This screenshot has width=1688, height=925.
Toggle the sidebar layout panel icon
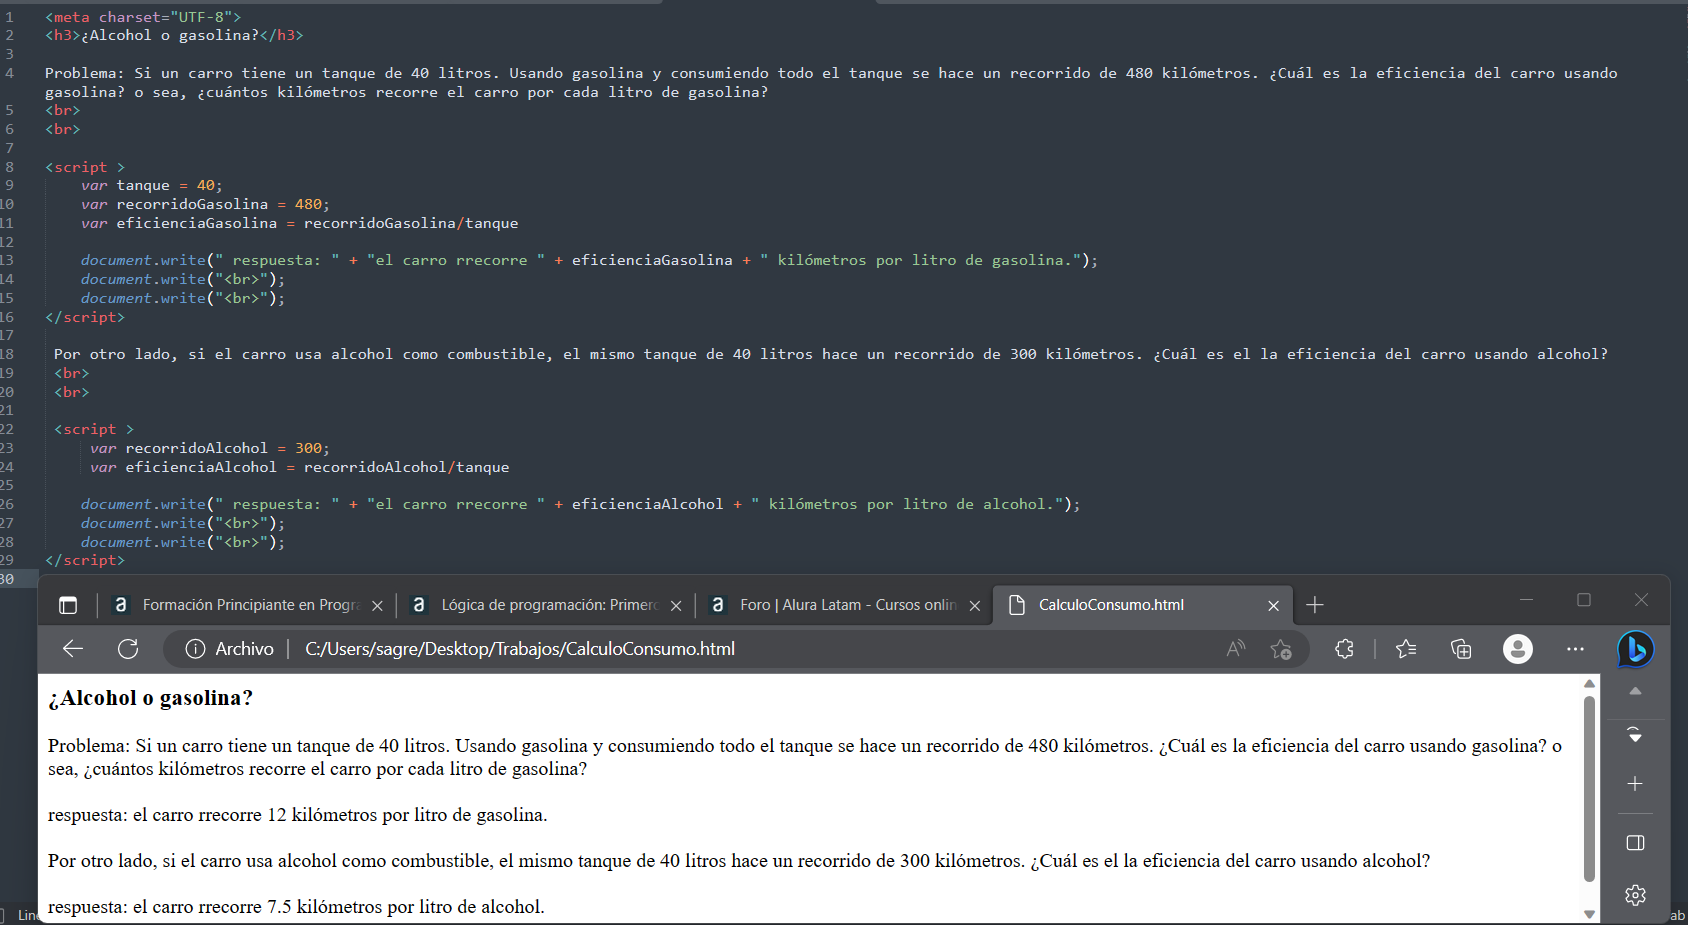click(1635, 843)
